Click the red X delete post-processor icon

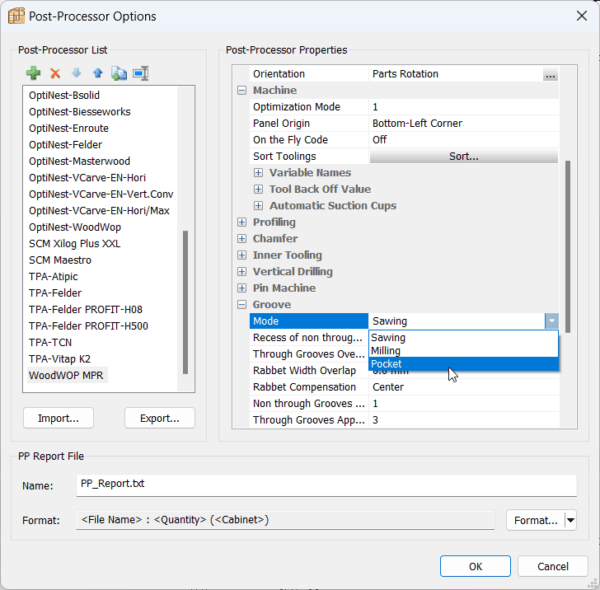[55, 73]
